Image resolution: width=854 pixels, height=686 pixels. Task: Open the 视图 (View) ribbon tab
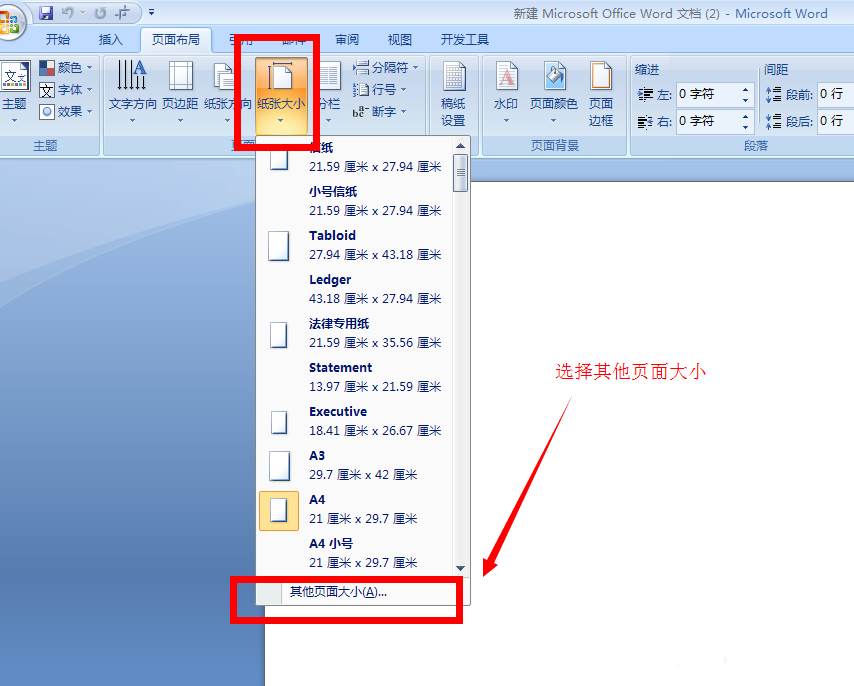[399, 39]
